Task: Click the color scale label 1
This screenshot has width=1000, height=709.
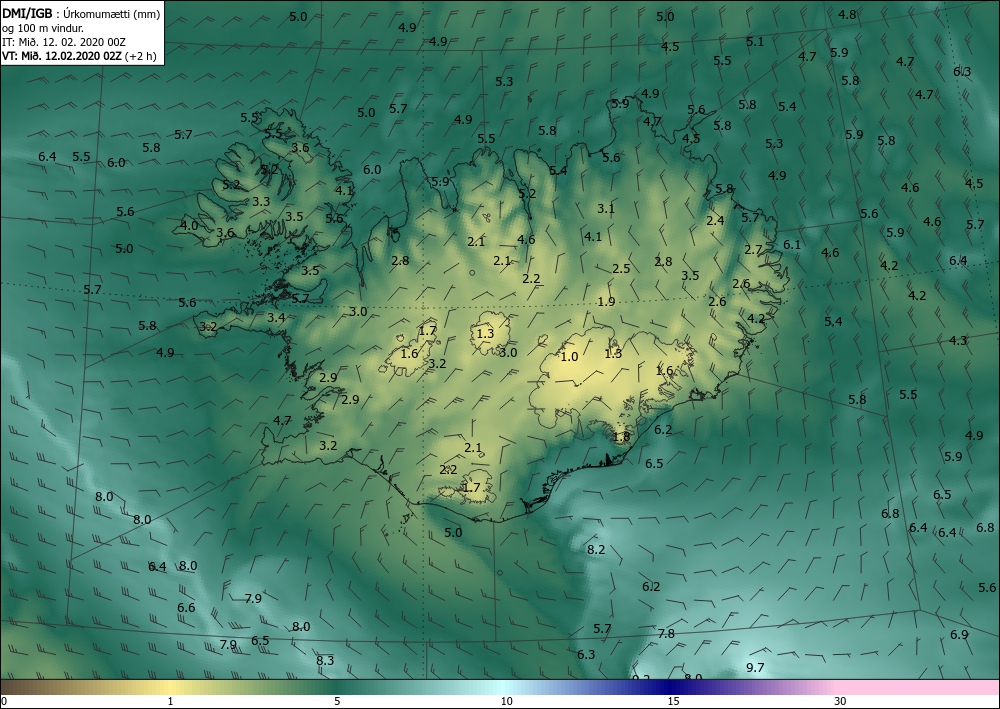Action: tap(170, 702)
